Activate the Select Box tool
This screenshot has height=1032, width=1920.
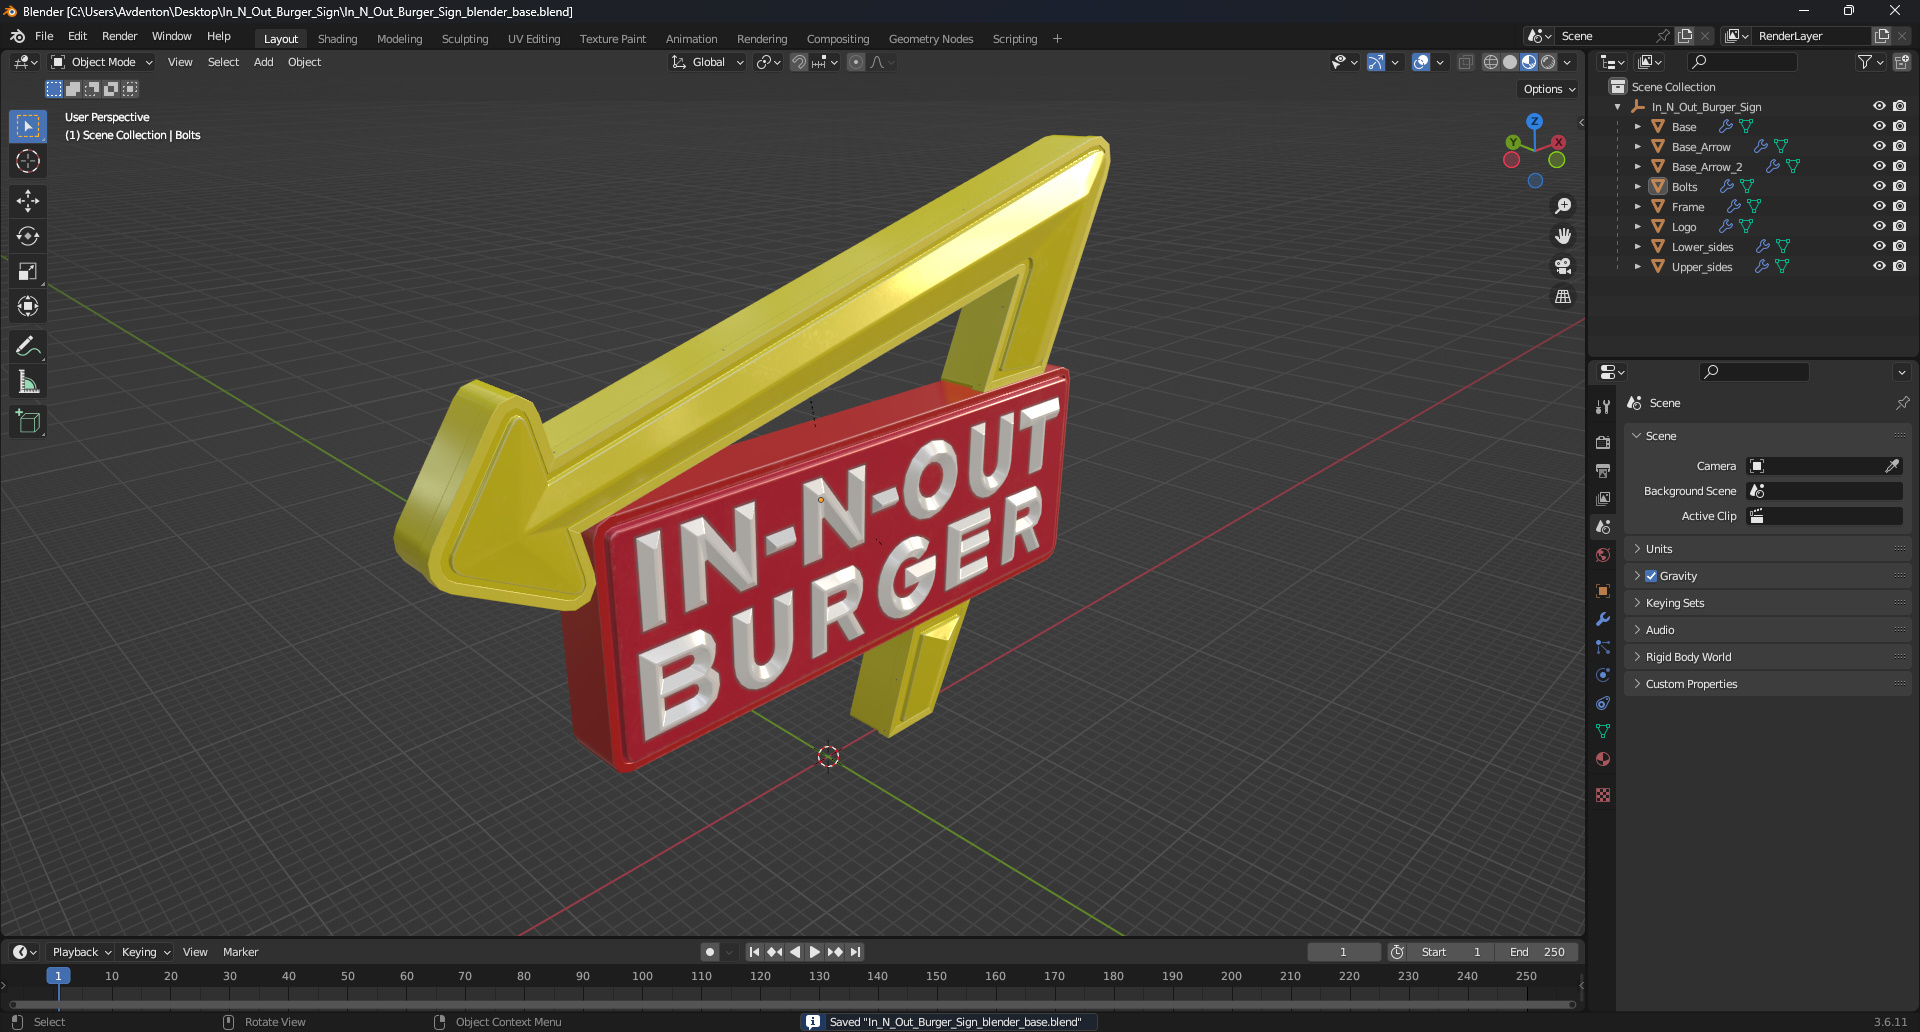[28, 126]
